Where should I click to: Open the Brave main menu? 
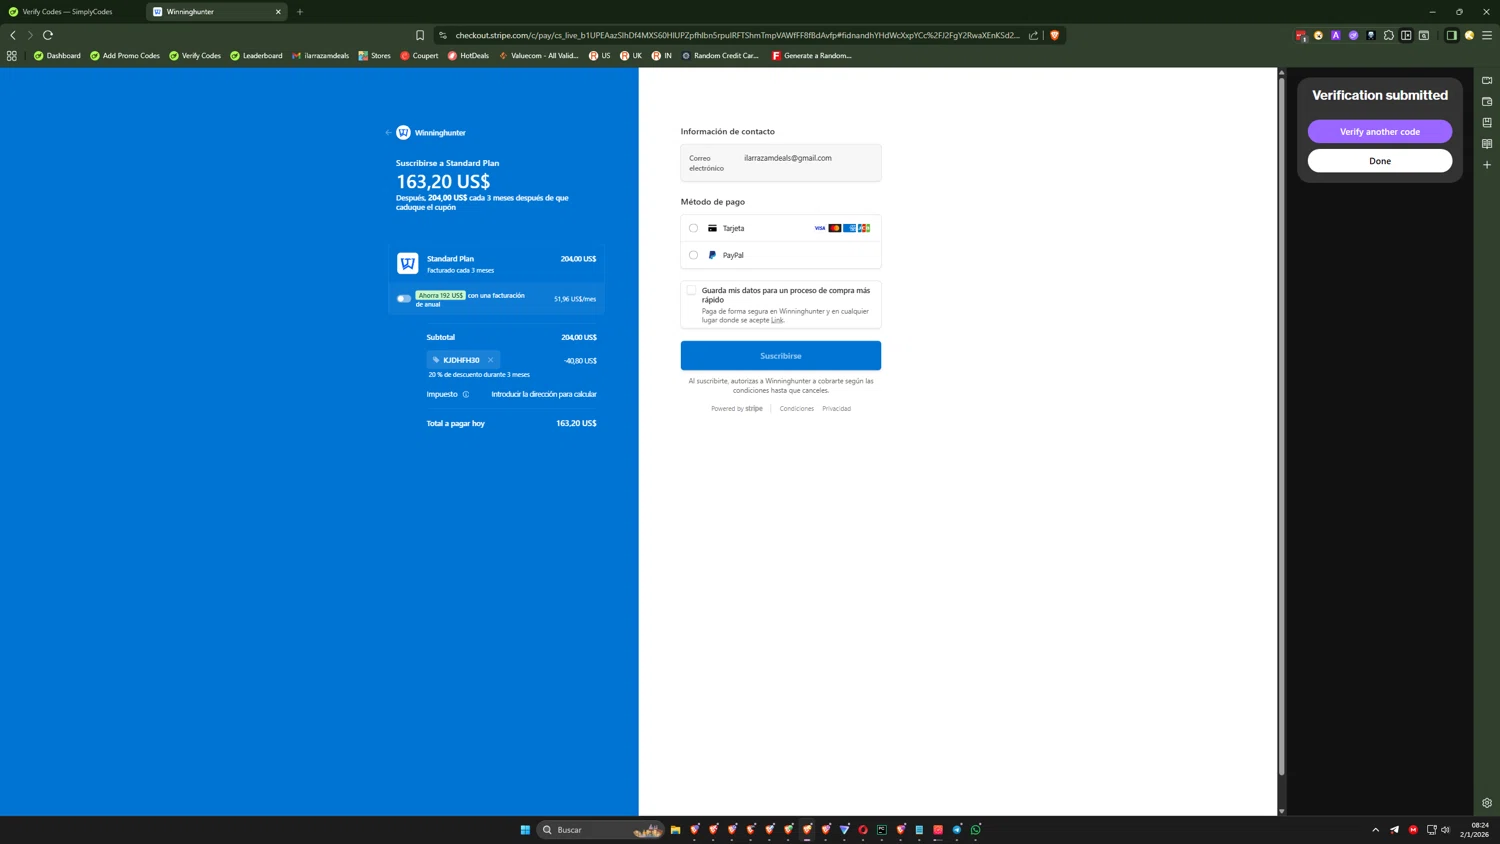1487,35
